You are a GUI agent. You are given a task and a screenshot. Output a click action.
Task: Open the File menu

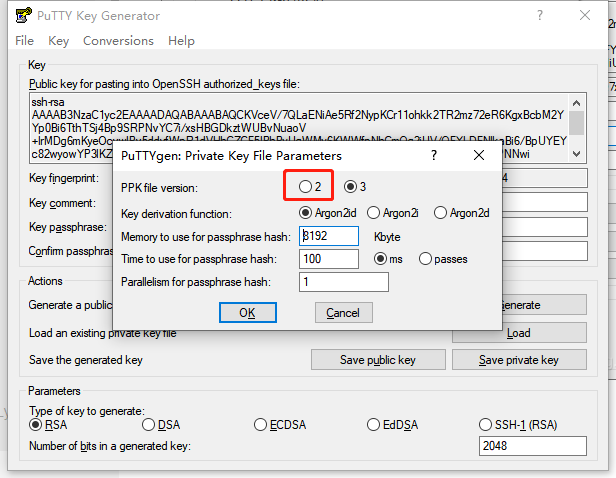pyautogui.click(x=24, y=40)
